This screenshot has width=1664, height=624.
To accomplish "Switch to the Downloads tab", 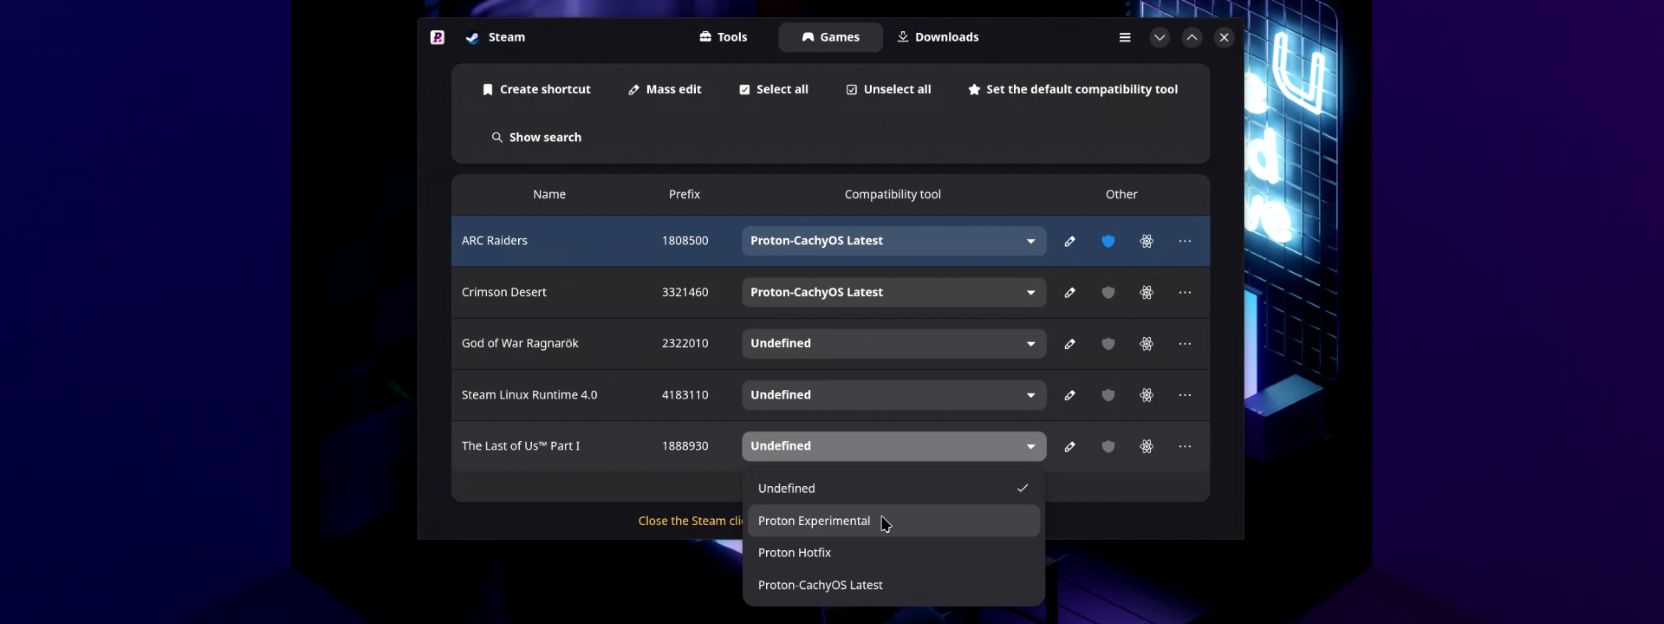I will 938,37.
